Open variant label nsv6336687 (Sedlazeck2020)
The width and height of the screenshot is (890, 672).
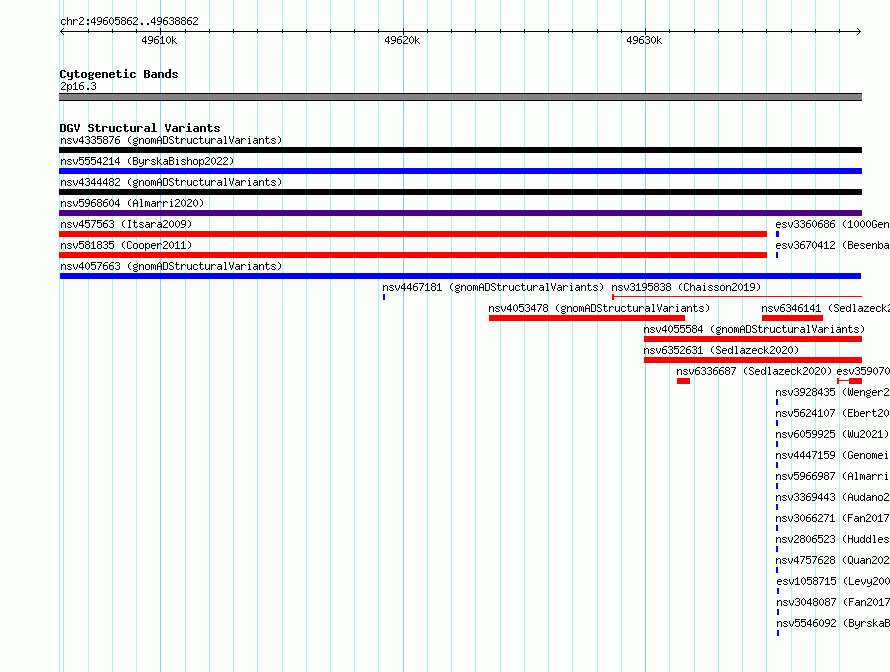click(x=754, y=371)
